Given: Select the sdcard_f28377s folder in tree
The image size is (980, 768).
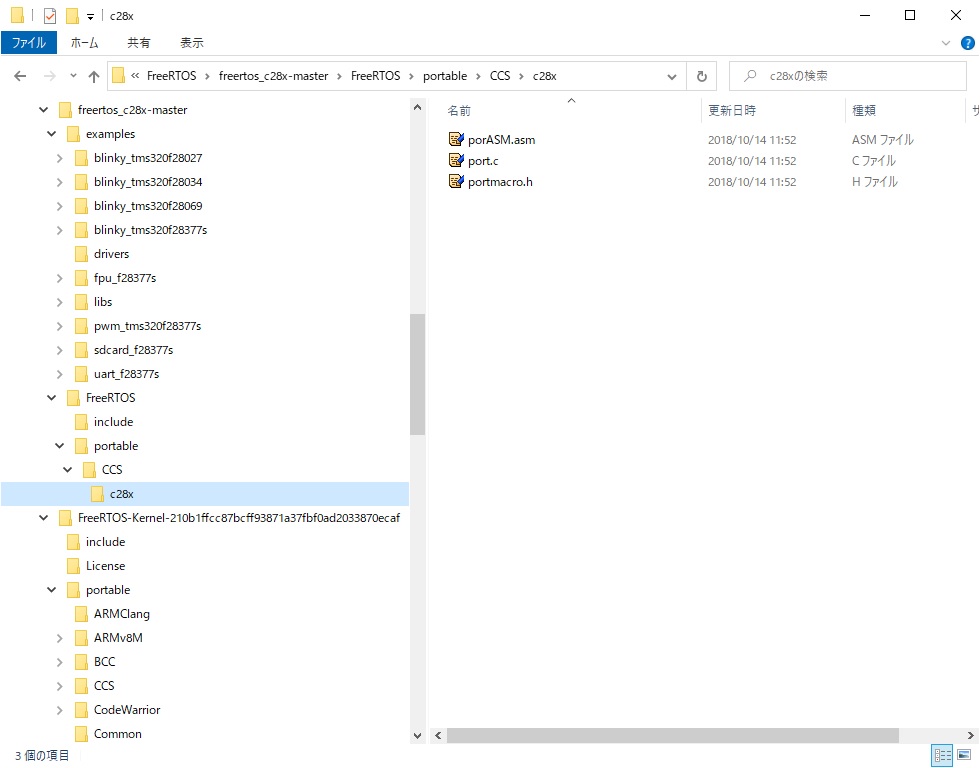Looking at the screenshot, I should 133,350.
